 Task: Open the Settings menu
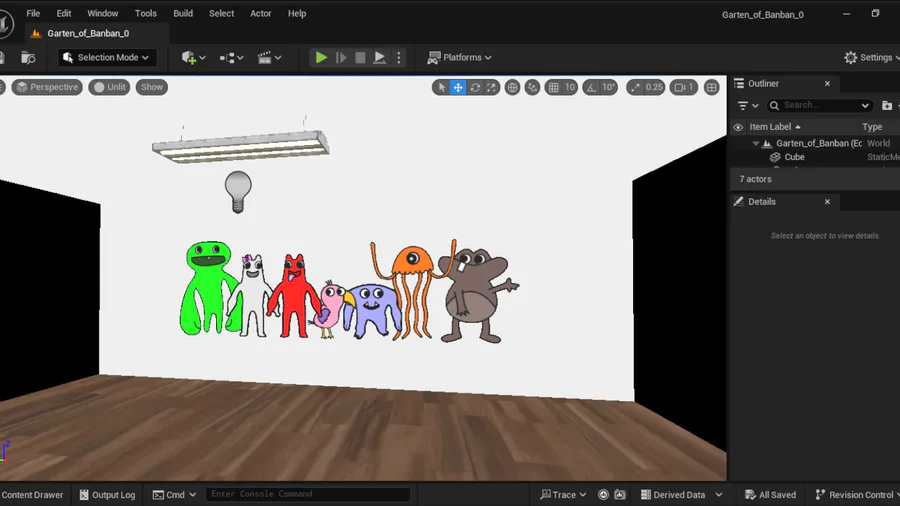coord(871,57)
